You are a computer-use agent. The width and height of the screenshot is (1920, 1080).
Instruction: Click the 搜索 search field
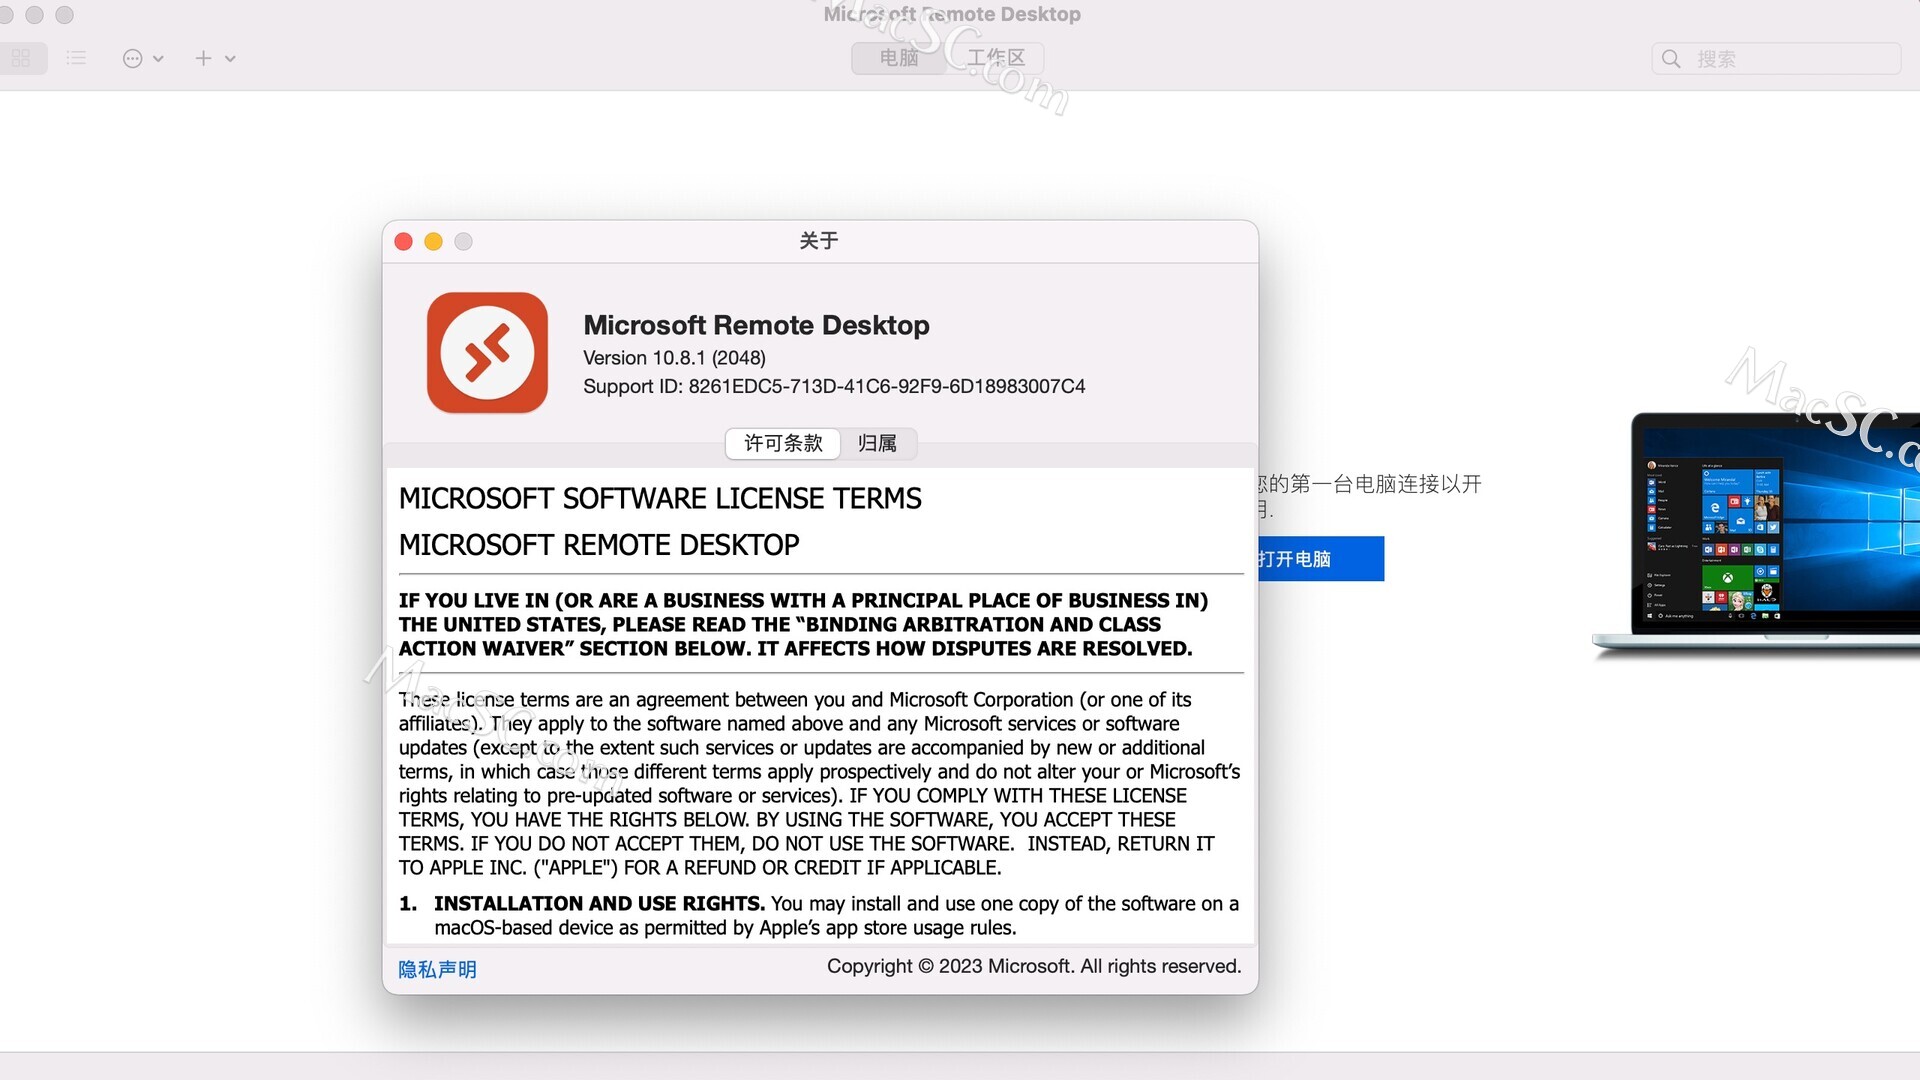pos(1776,59)
